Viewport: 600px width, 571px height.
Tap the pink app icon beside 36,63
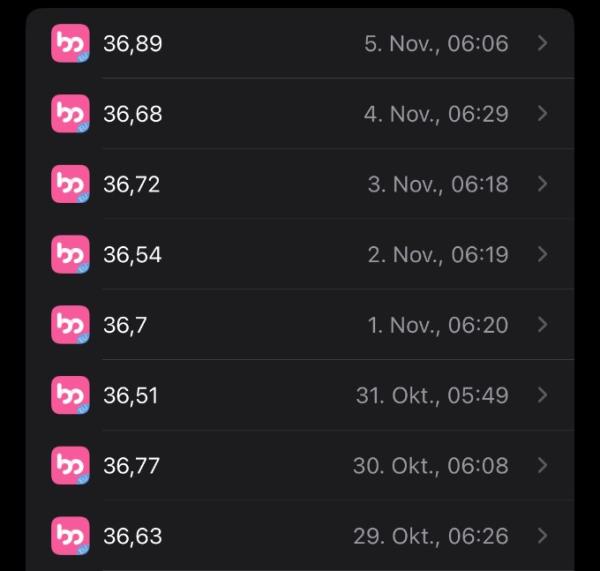click(x=70, y=536)
